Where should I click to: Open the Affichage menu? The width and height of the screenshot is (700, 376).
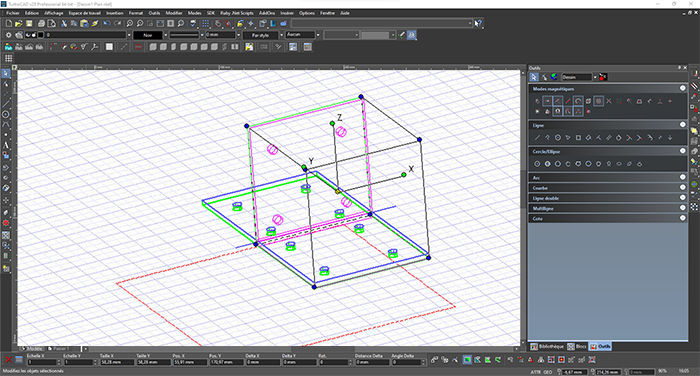tap(53, 13)
